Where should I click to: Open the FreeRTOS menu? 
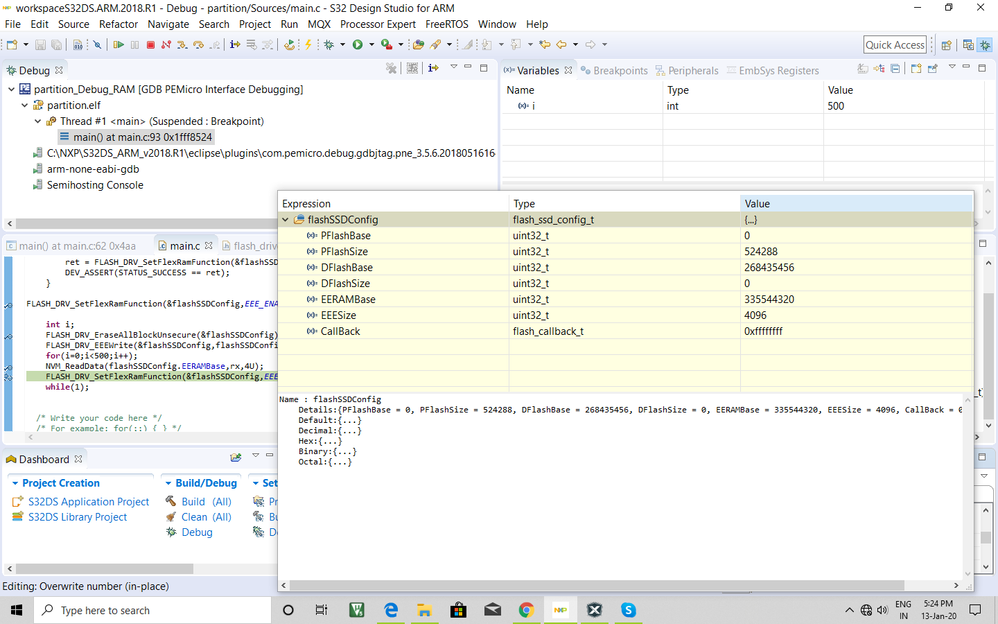[447, 24]
